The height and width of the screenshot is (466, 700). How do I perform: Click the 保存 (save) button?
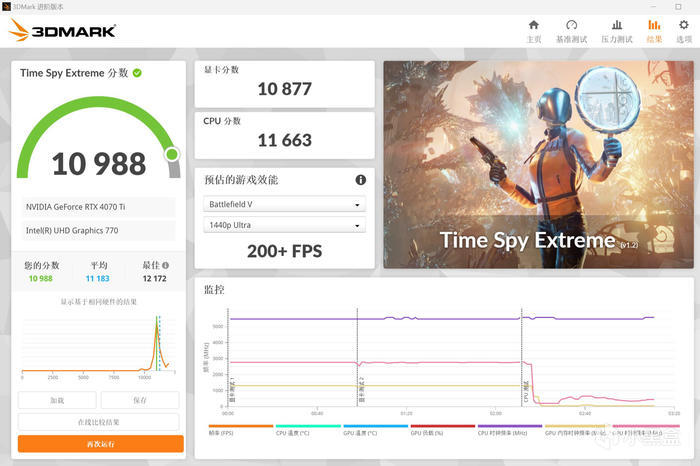point(140,400)
